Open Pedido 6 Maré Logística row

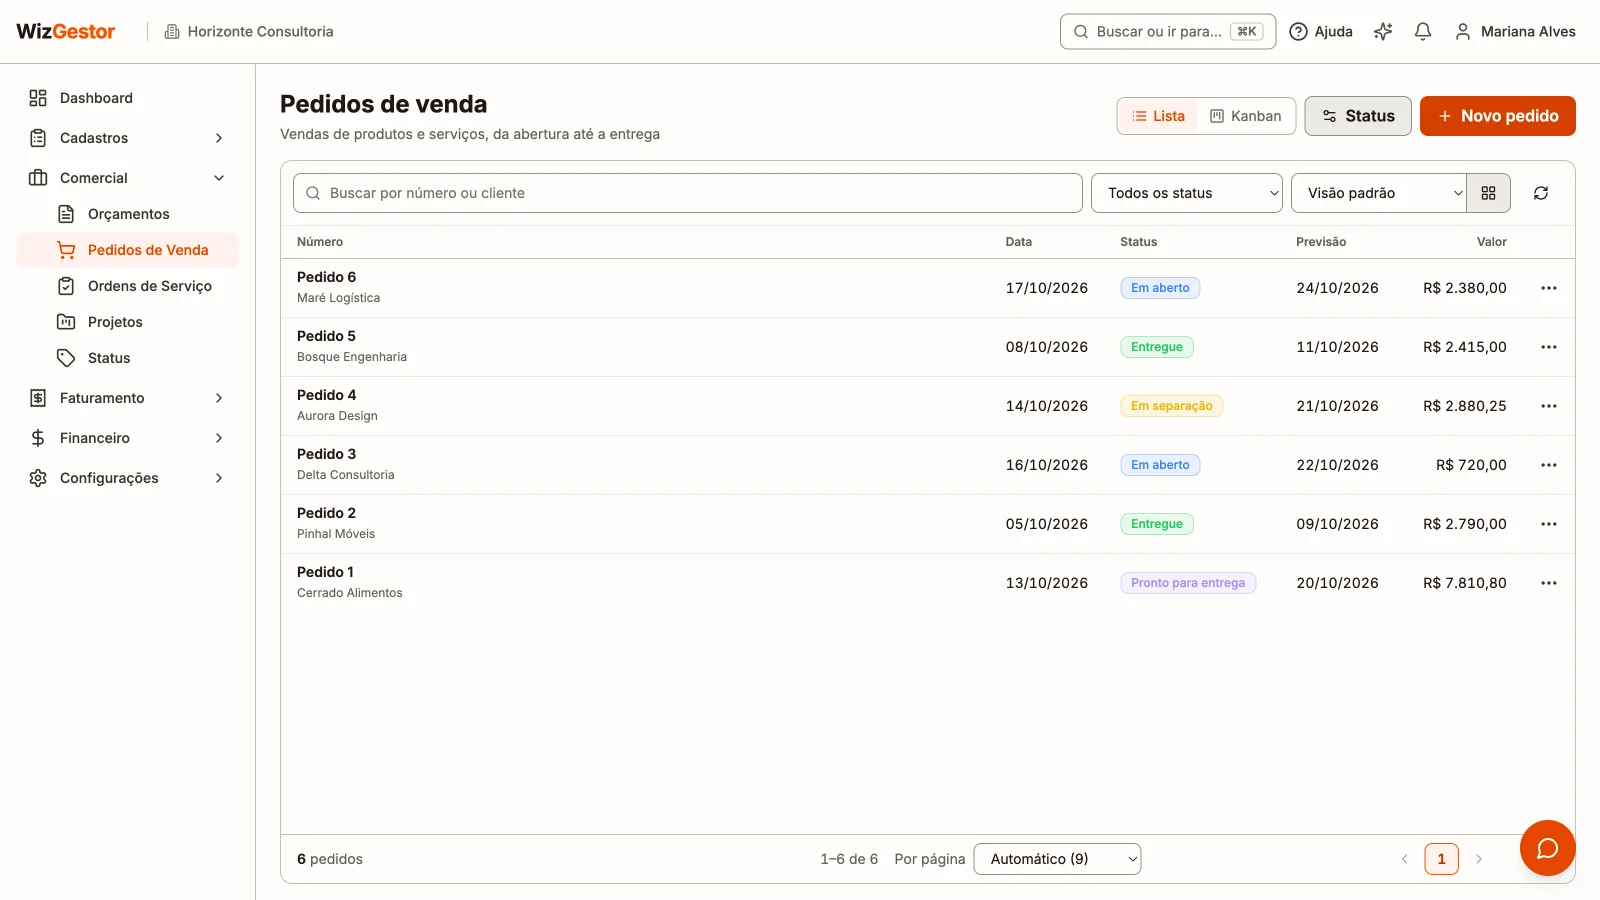click(928, 288)
